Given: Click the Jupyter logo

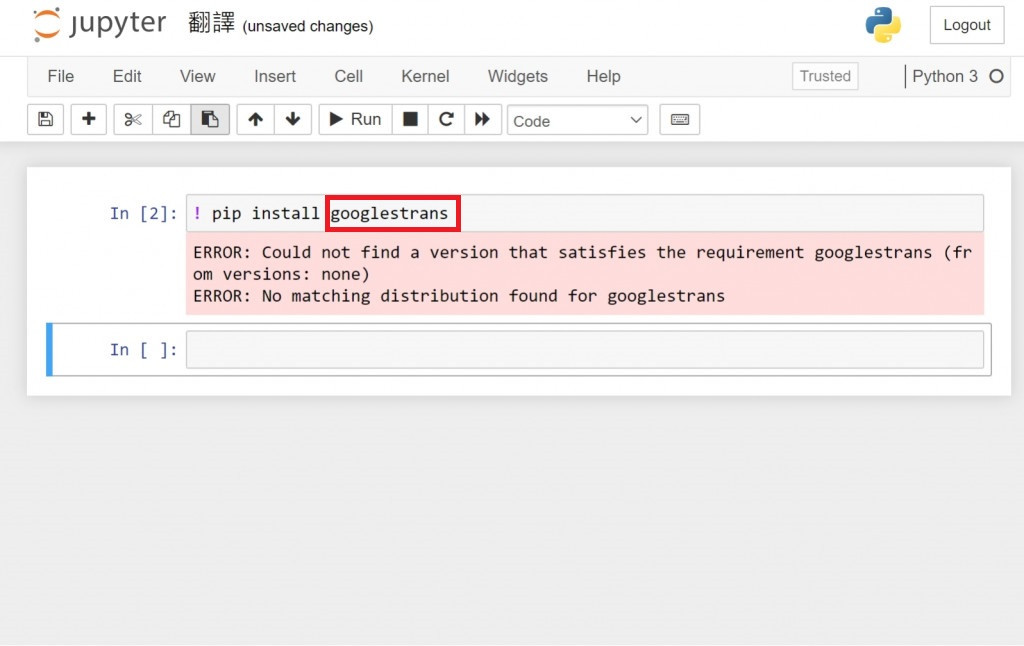Looking at the screenshot, I should (99, 24).
